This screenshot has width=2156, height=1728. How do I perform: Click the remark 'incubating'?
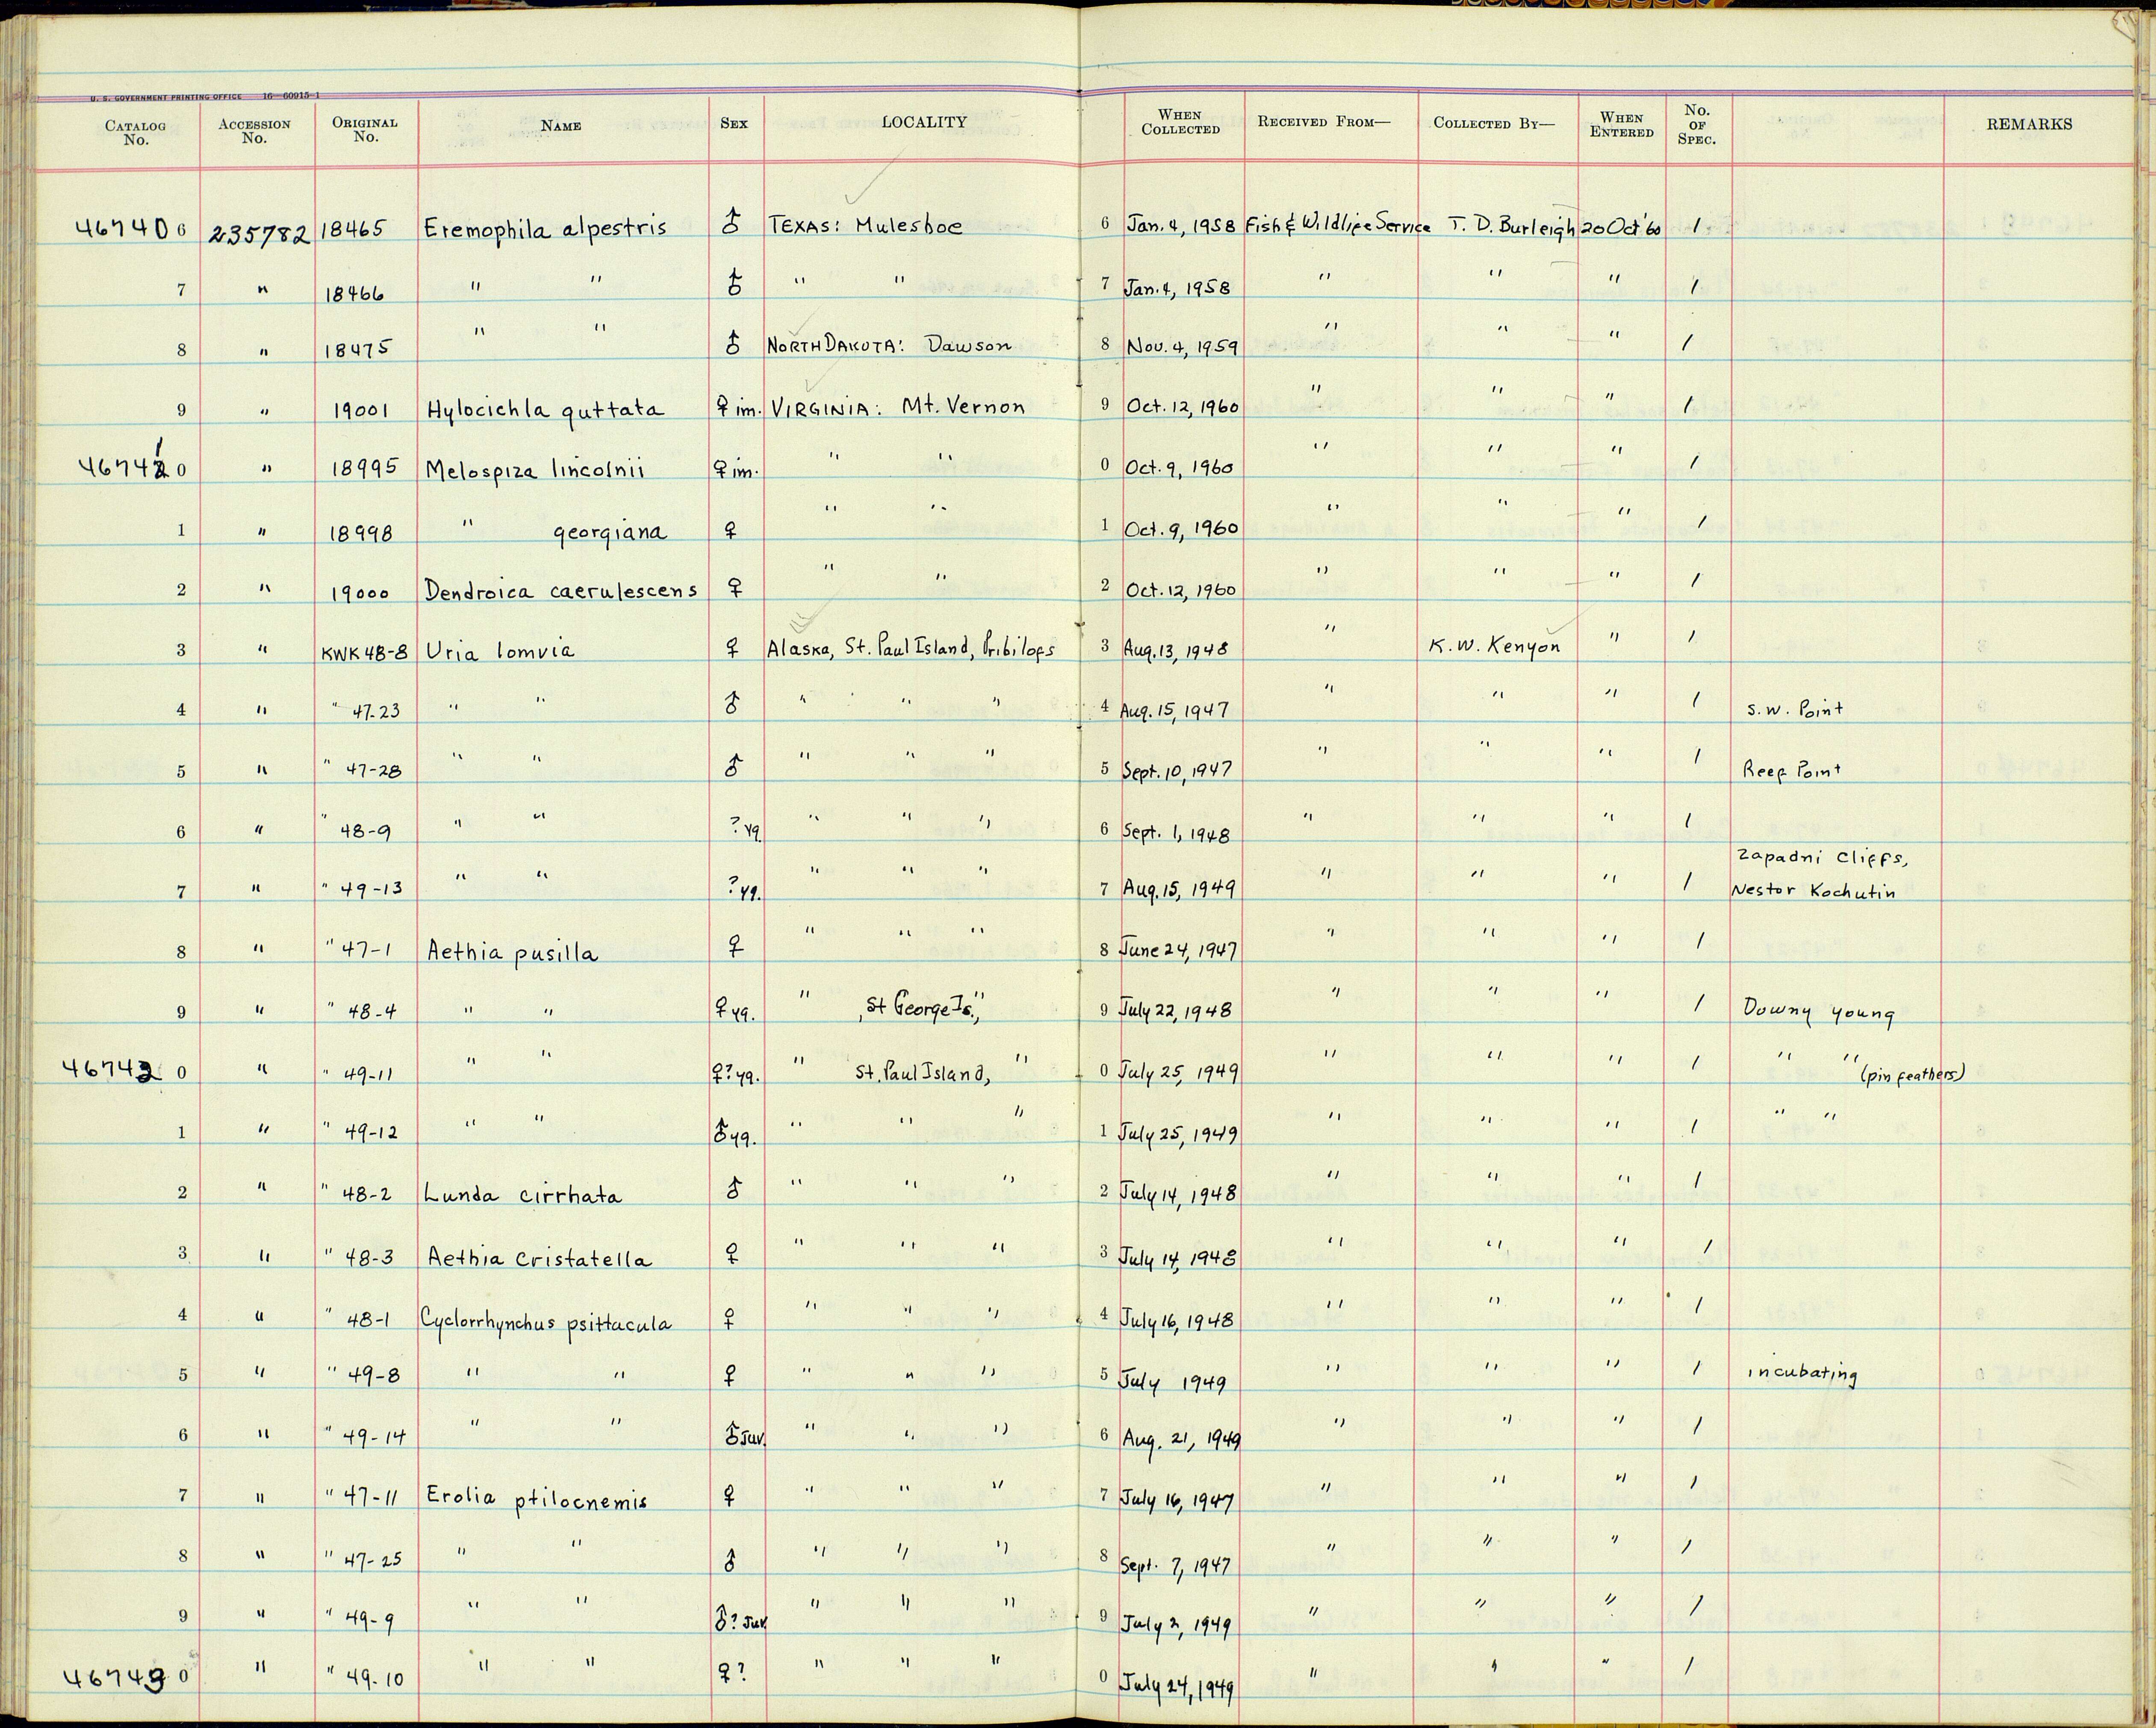click(x=1802, y=1375)
